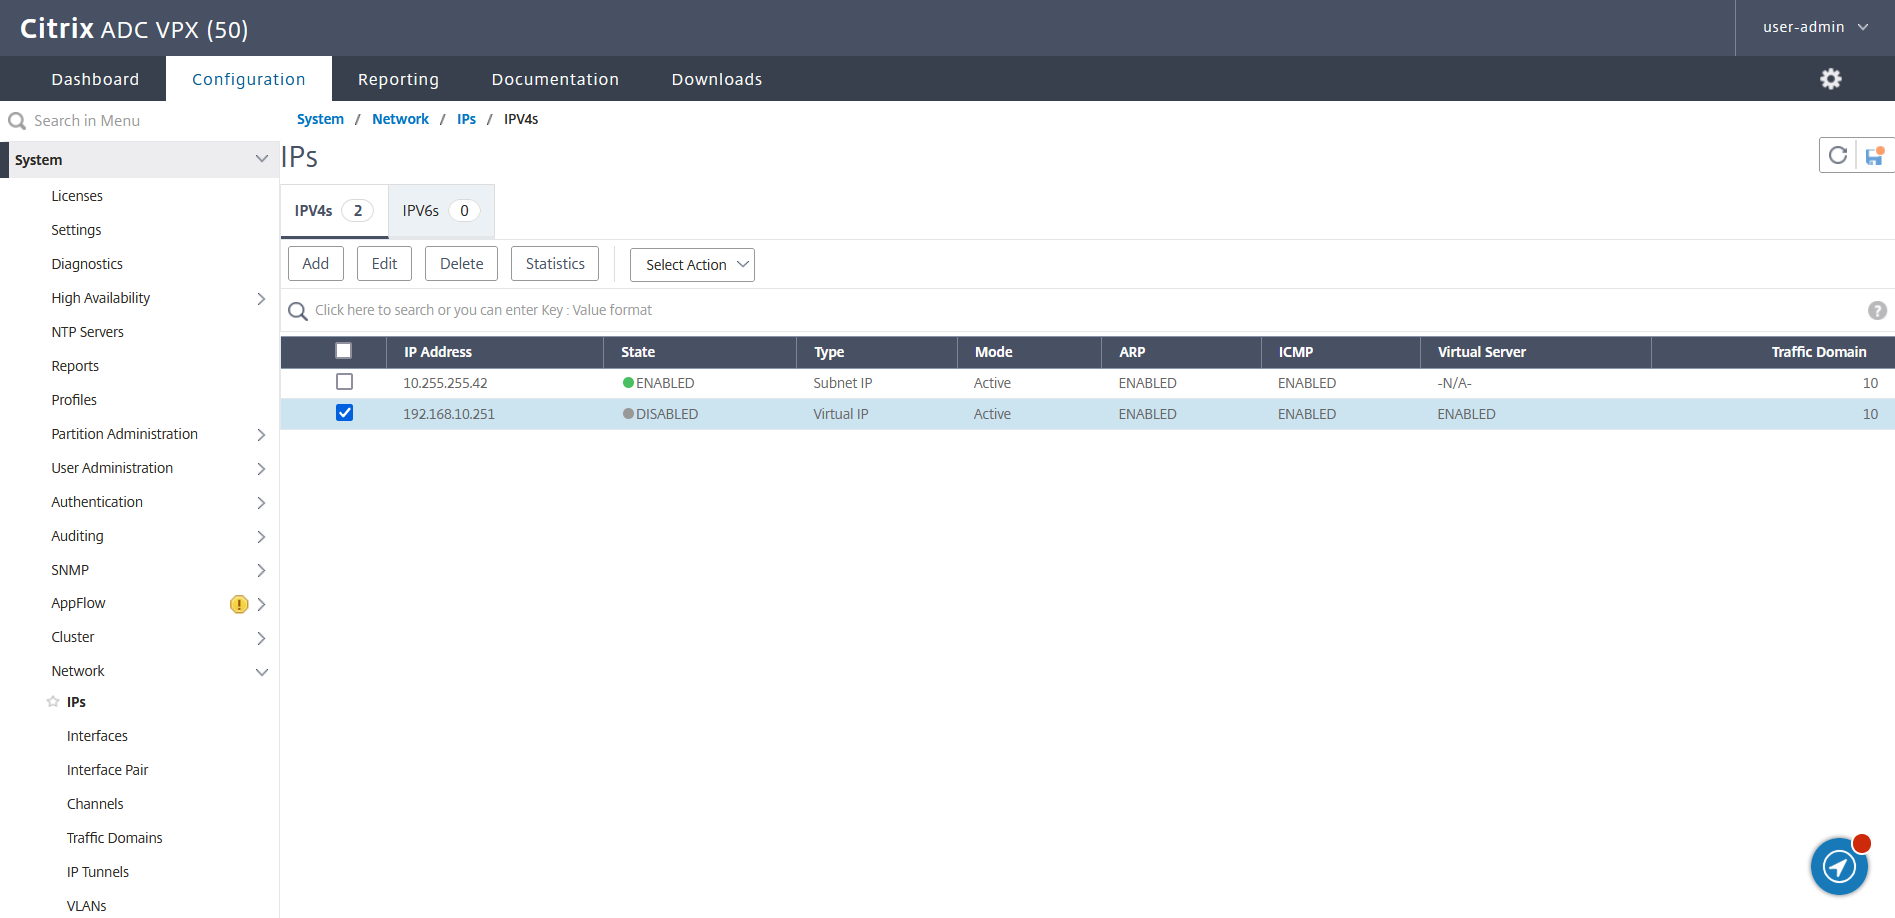Click the Save configuration disk icon top right

click(x=1874, y=155)
